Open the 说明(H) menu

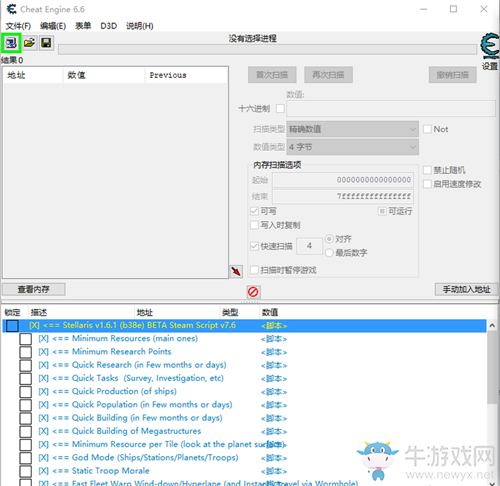tap(140, 26)
